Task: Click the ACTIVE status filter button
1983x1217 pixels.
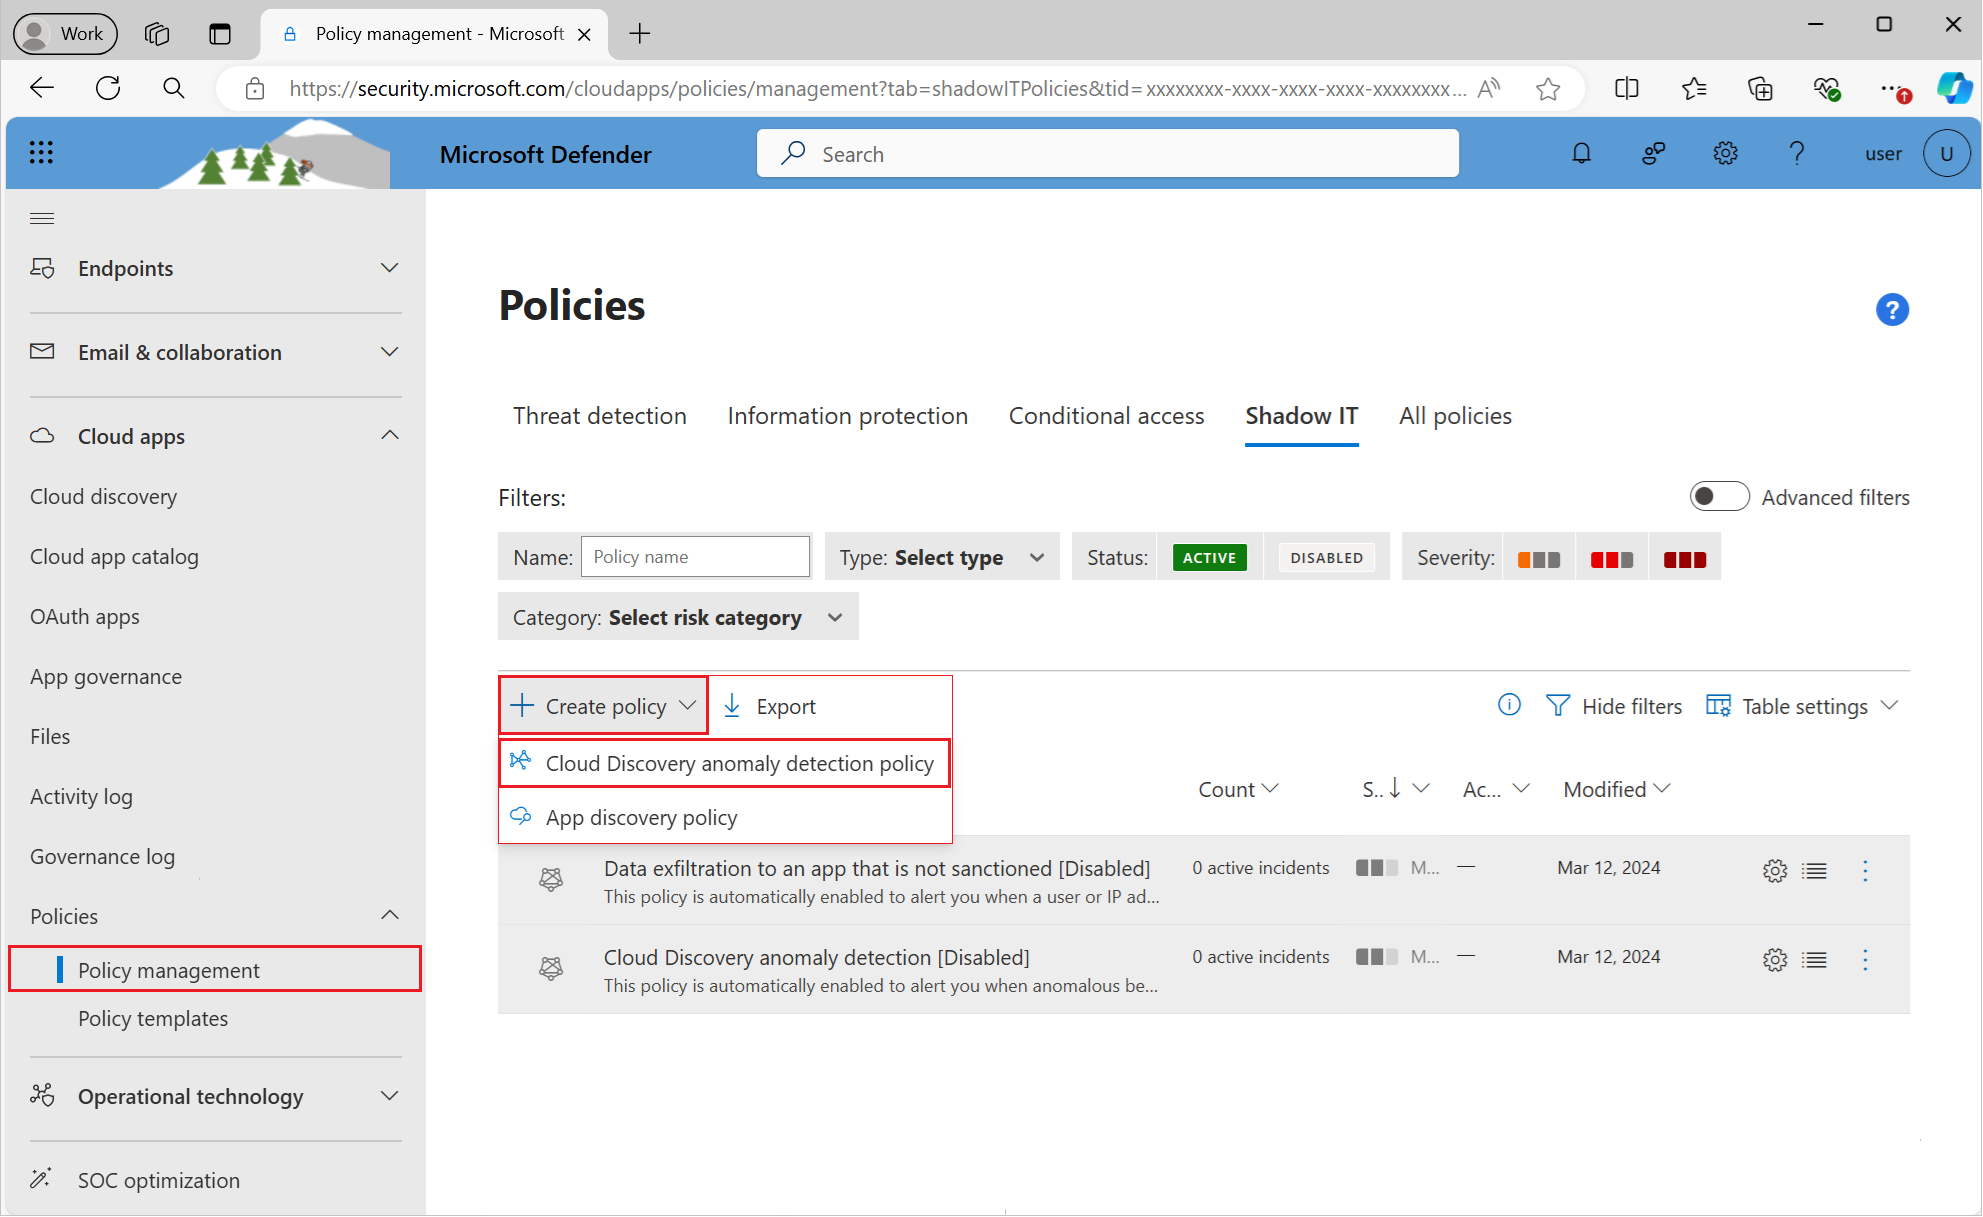Action: tap(1208, 557)
